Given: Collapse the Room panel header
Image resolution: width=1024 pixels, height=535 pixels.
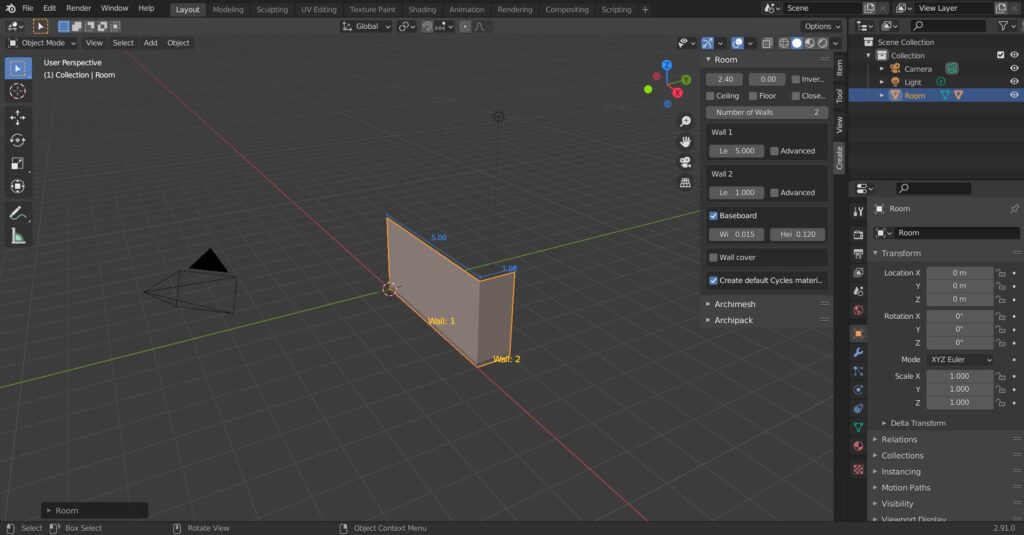Looking at the screenshot, I should point(725,59).
